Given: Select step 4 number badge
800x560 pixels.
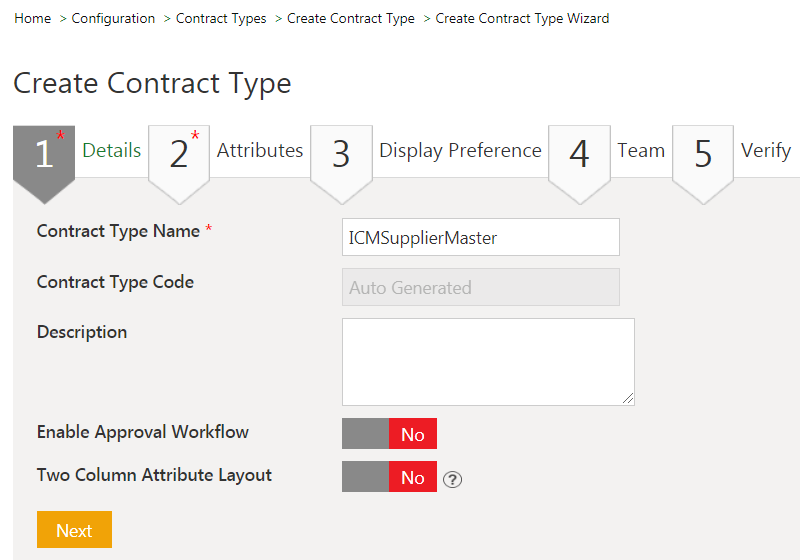Looking at the screenshot, I should coord(579,155).
